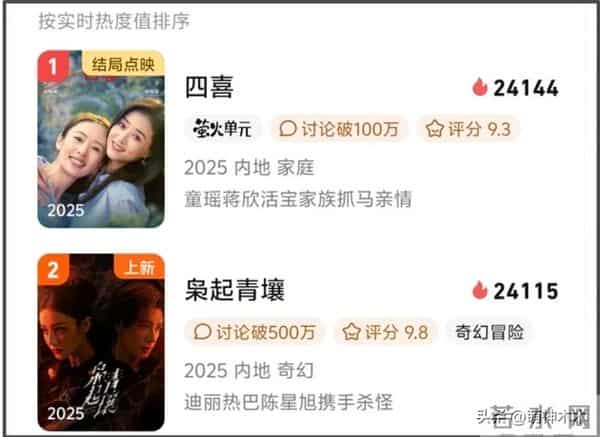
Task: Open the 四喜 poster thumbnail
Action: 101,139
